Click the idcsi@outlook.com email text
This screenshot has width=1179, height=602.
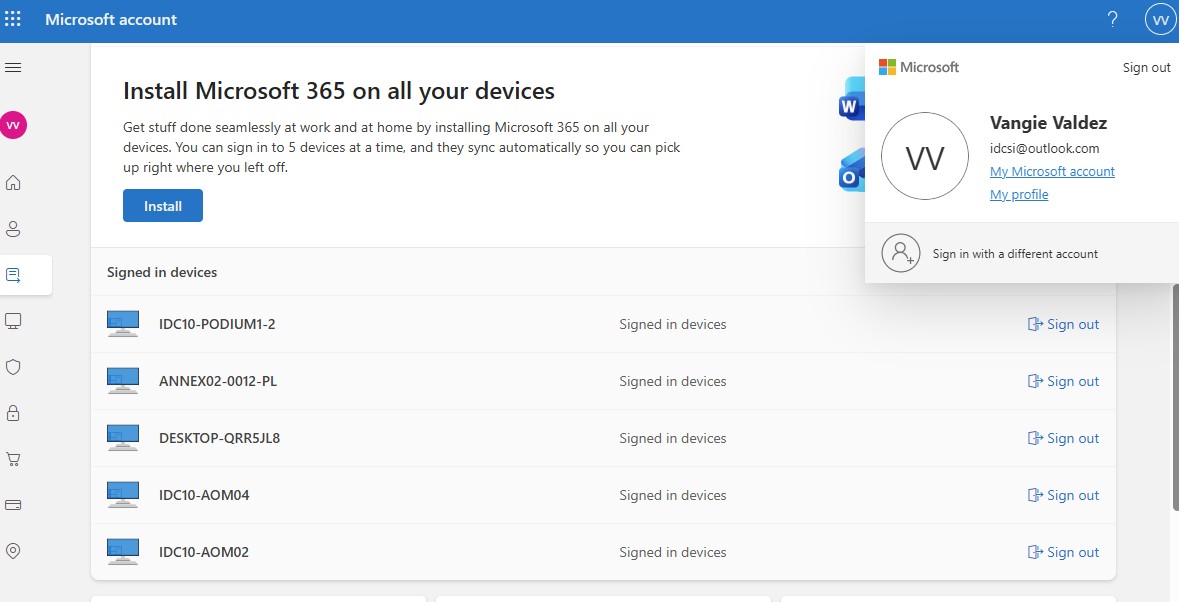[1044, 148]
